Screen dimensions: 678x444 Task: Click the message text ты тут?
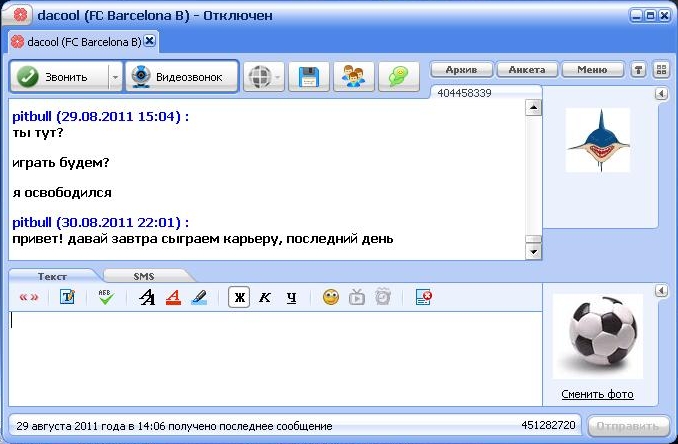coord(38,132)
